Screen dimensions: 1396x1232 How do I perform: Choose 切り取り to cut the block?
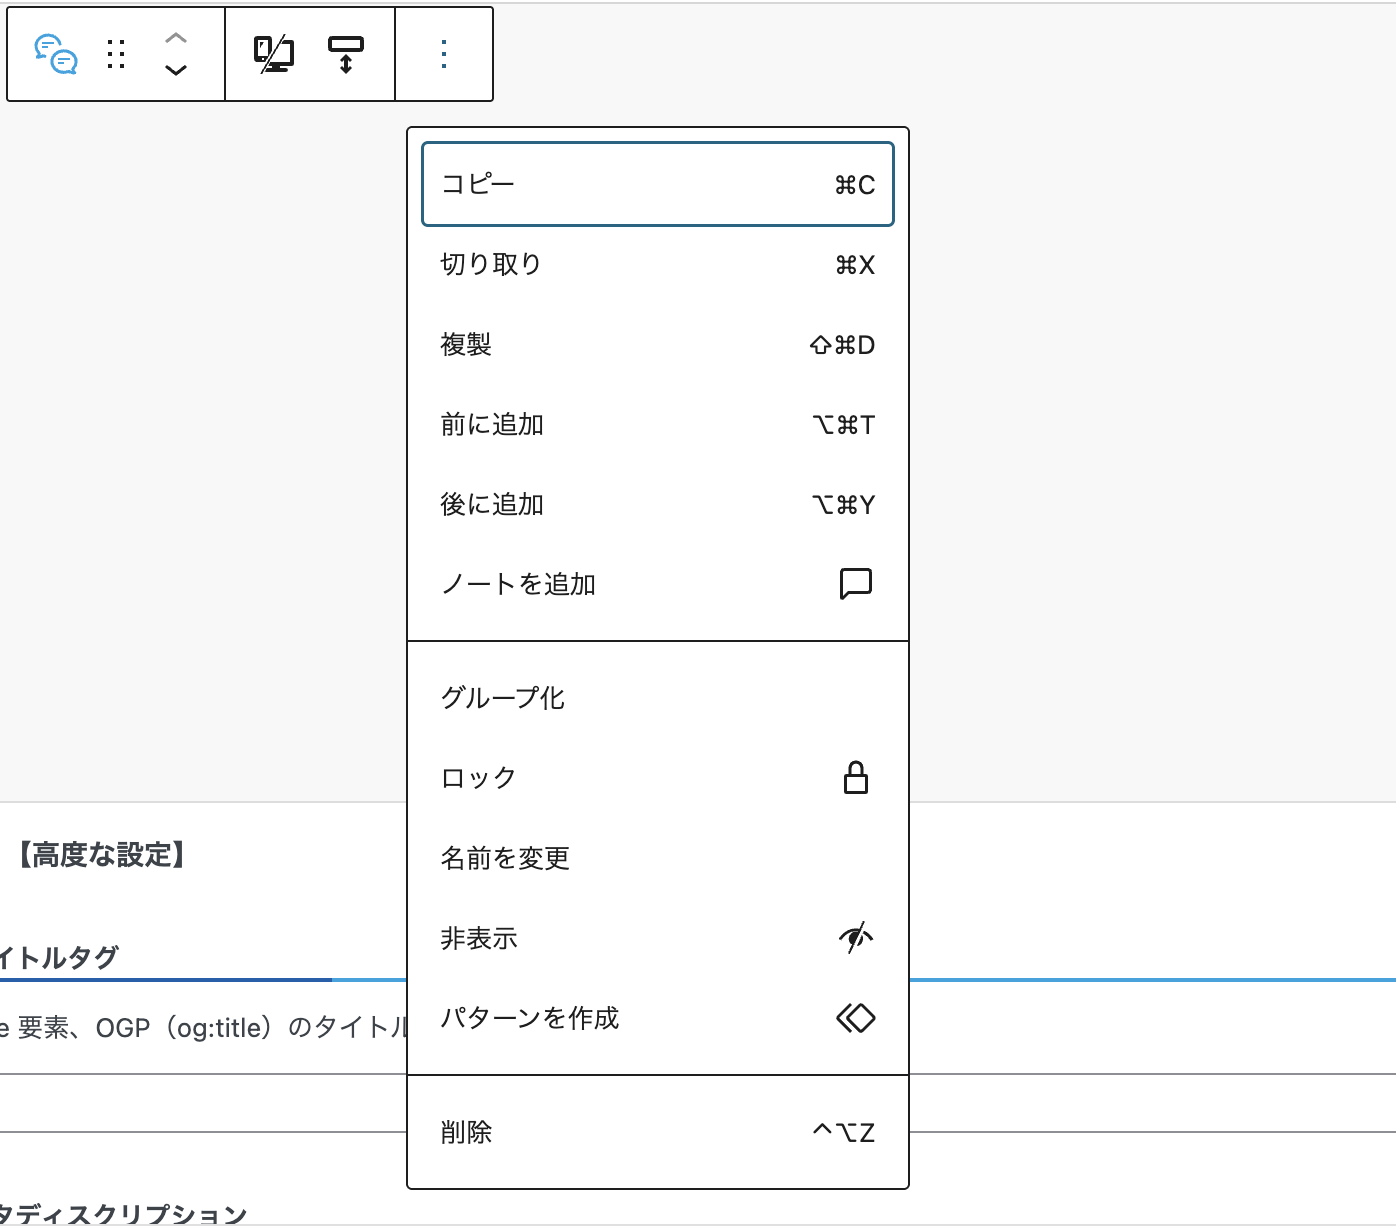tap(657, 264)
